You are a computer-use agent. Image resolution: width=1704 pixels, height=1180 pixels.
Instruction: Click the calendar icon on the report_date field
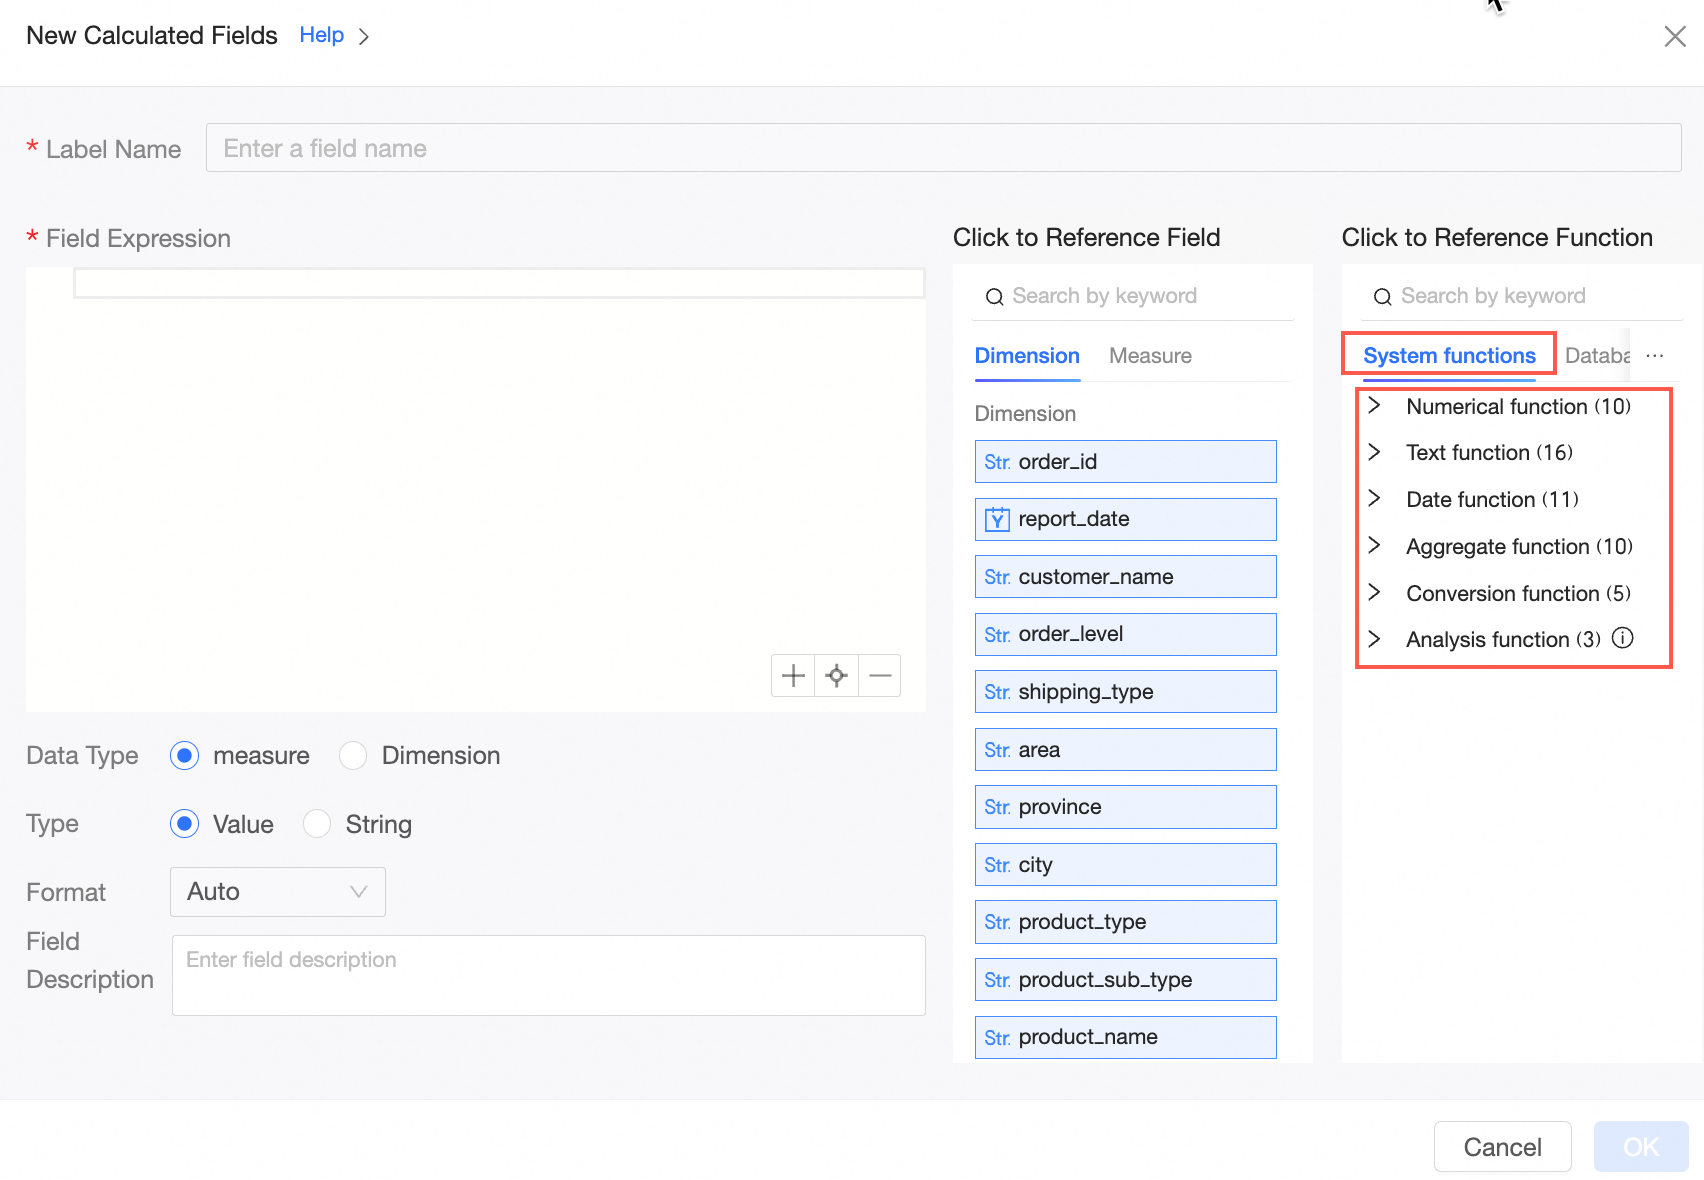[997, 519]
